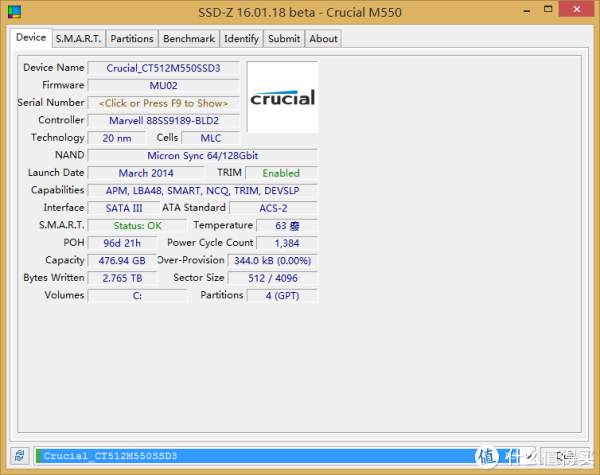
Task: Click the Capabilities value APM, LBA48, SMART list
Action: pos(203,191)
